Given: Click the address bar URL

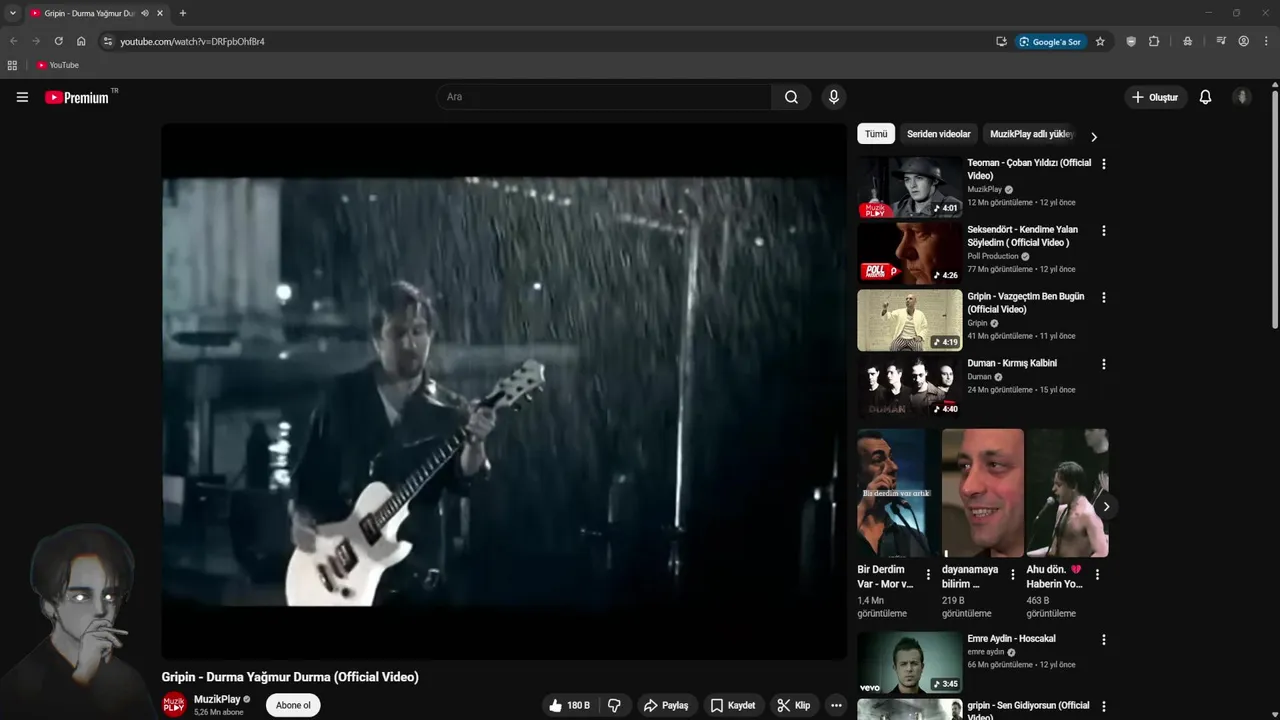Looking at the screenshot, I should [192, 41].
